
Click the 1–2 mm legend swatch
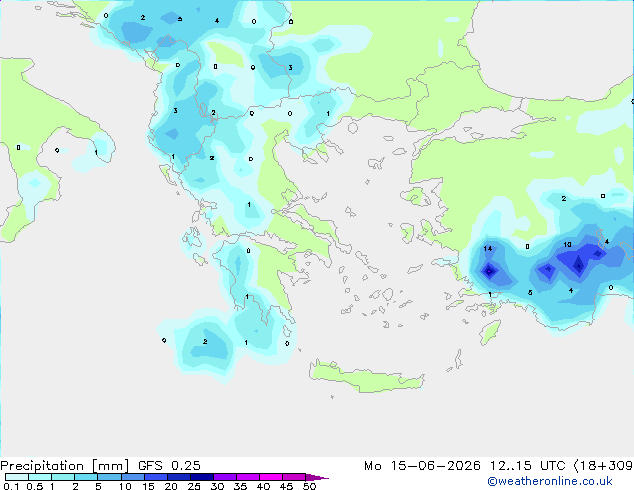tap(63, 477)
